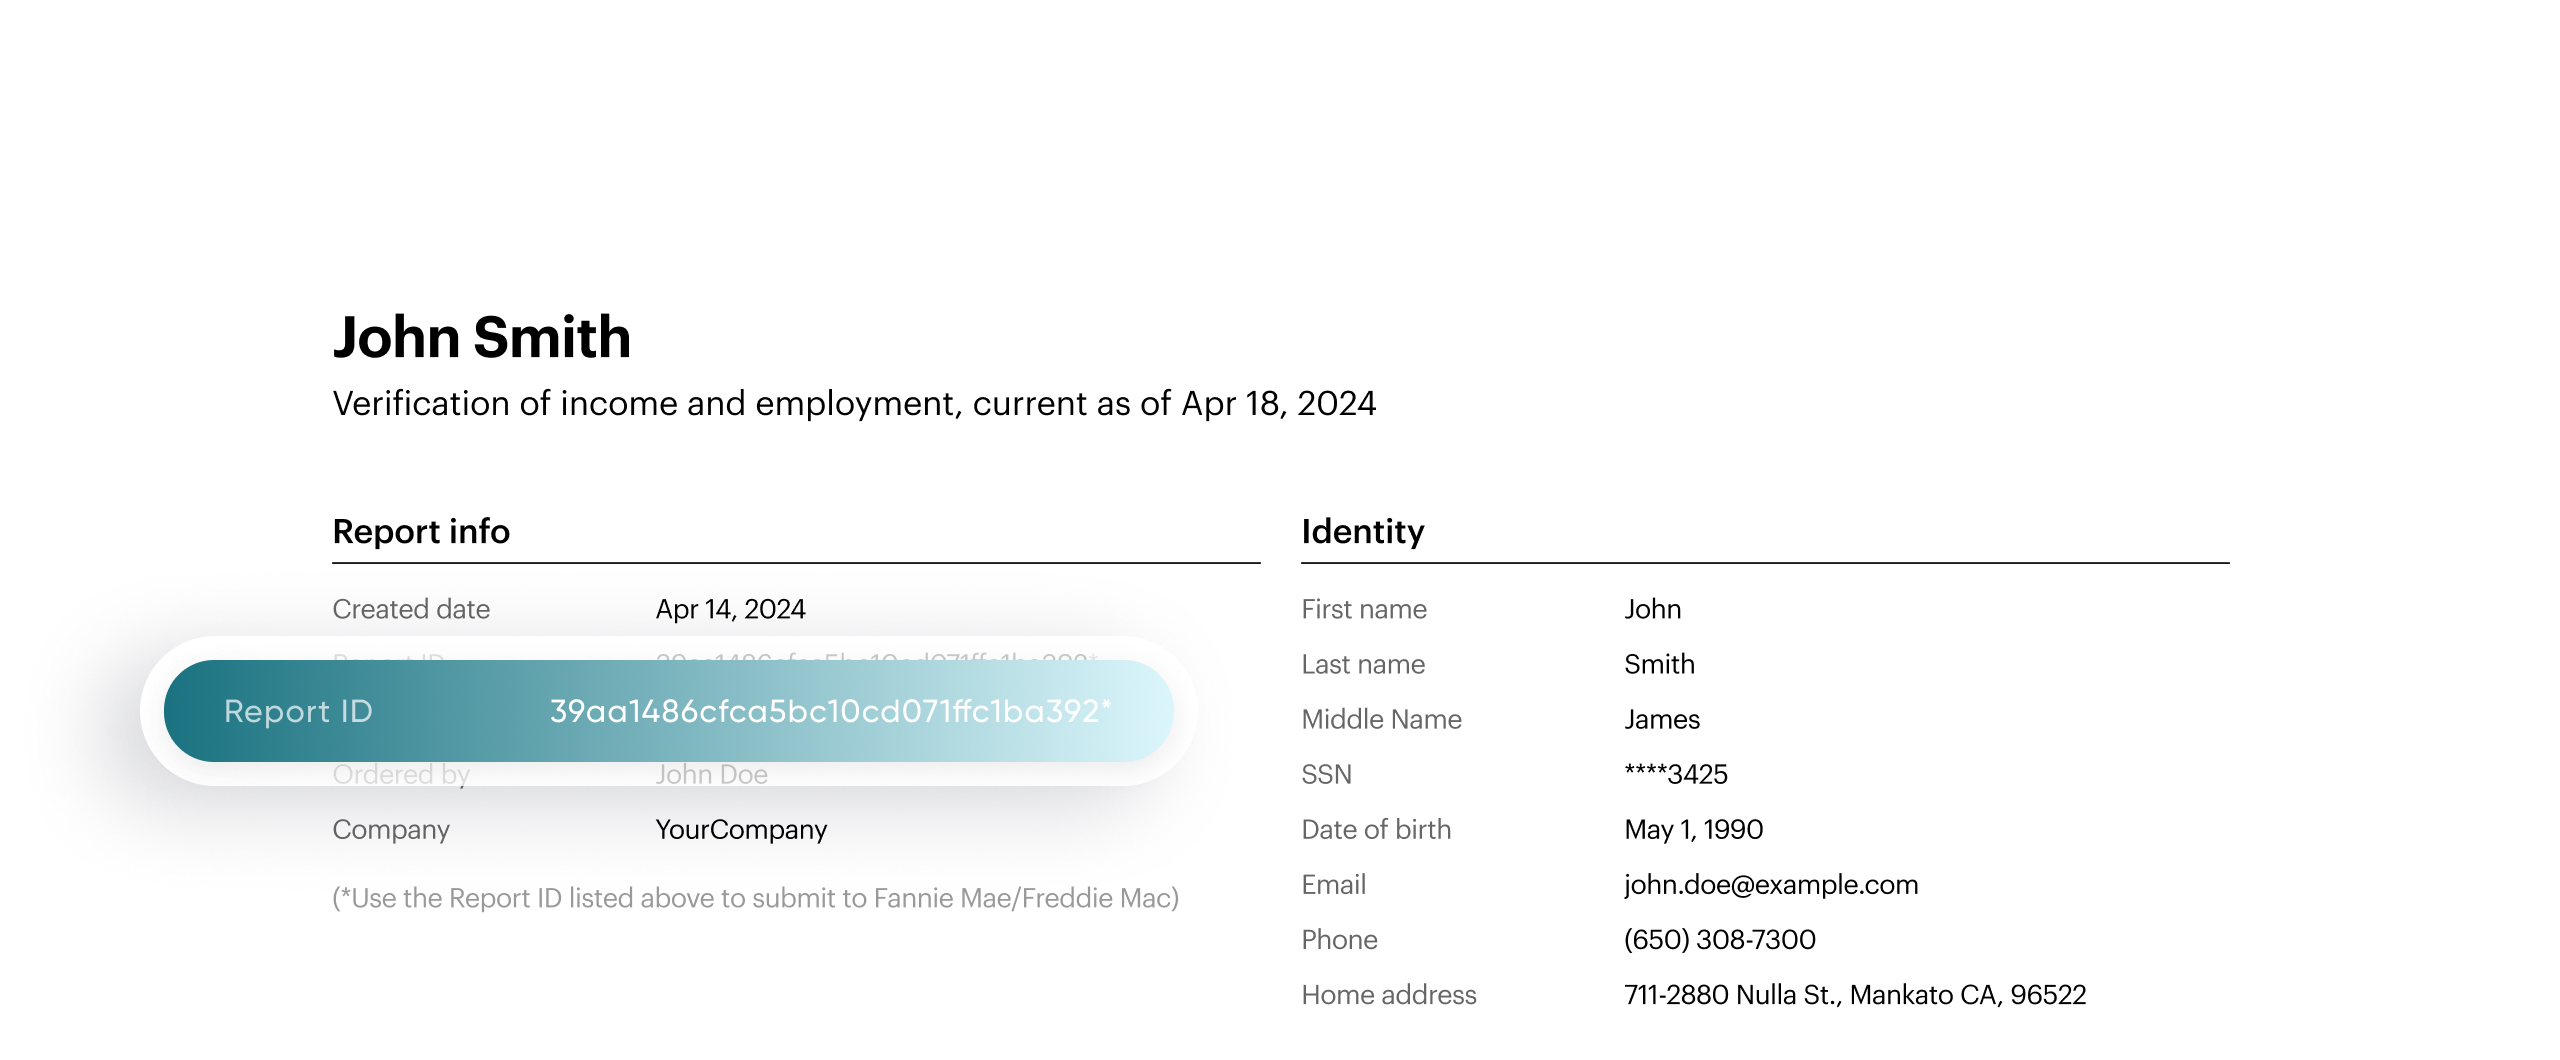This screenshot has height=1060, width=2560.
Task: Click the Phone label
Action: tap(1339, 940)
